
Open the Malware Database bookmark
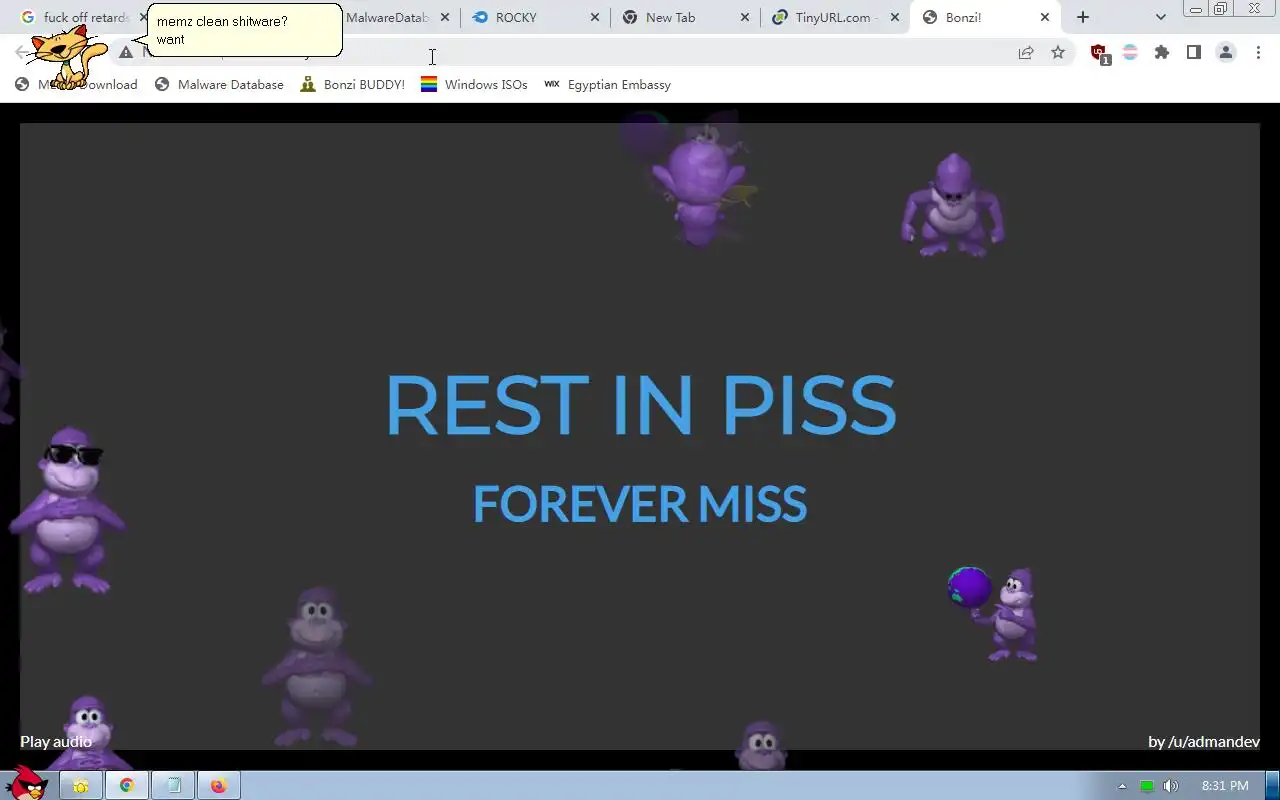(x=219, y=85)
